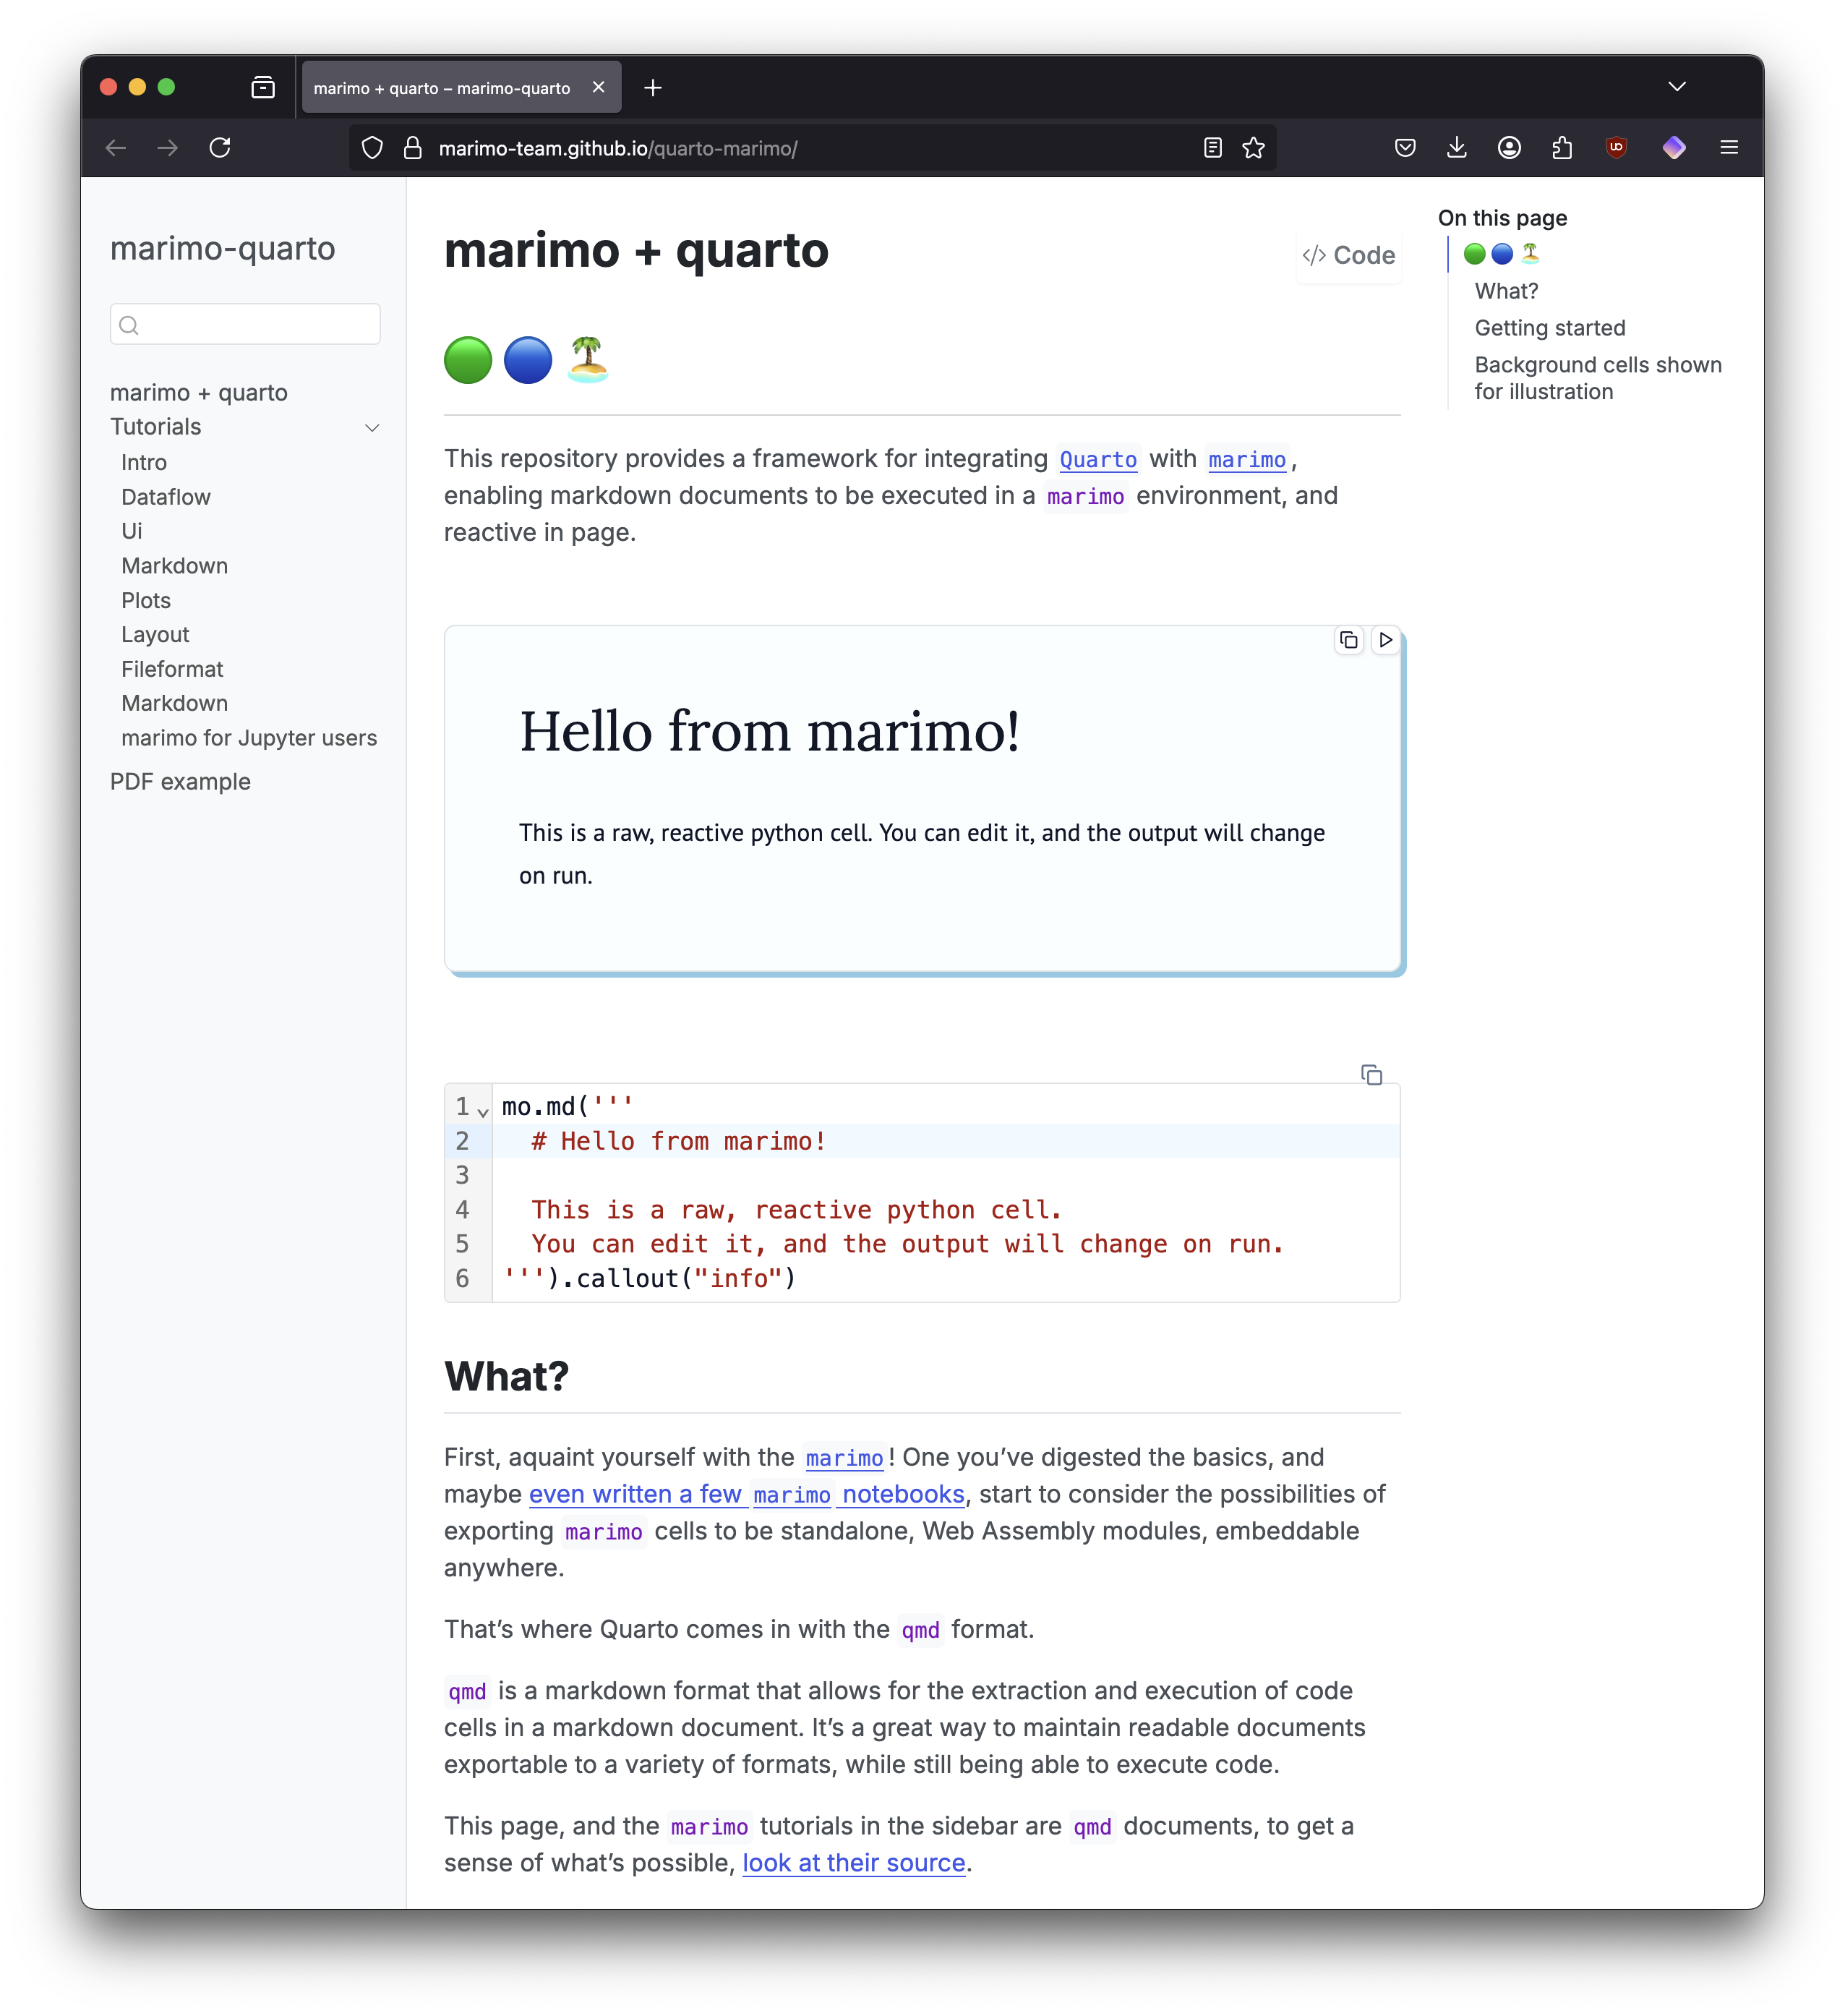Image resolution: width=1845 pixels, height=2016 pixels.
Task: Open the Intro tutorial
Action: [x=144, y=463]
